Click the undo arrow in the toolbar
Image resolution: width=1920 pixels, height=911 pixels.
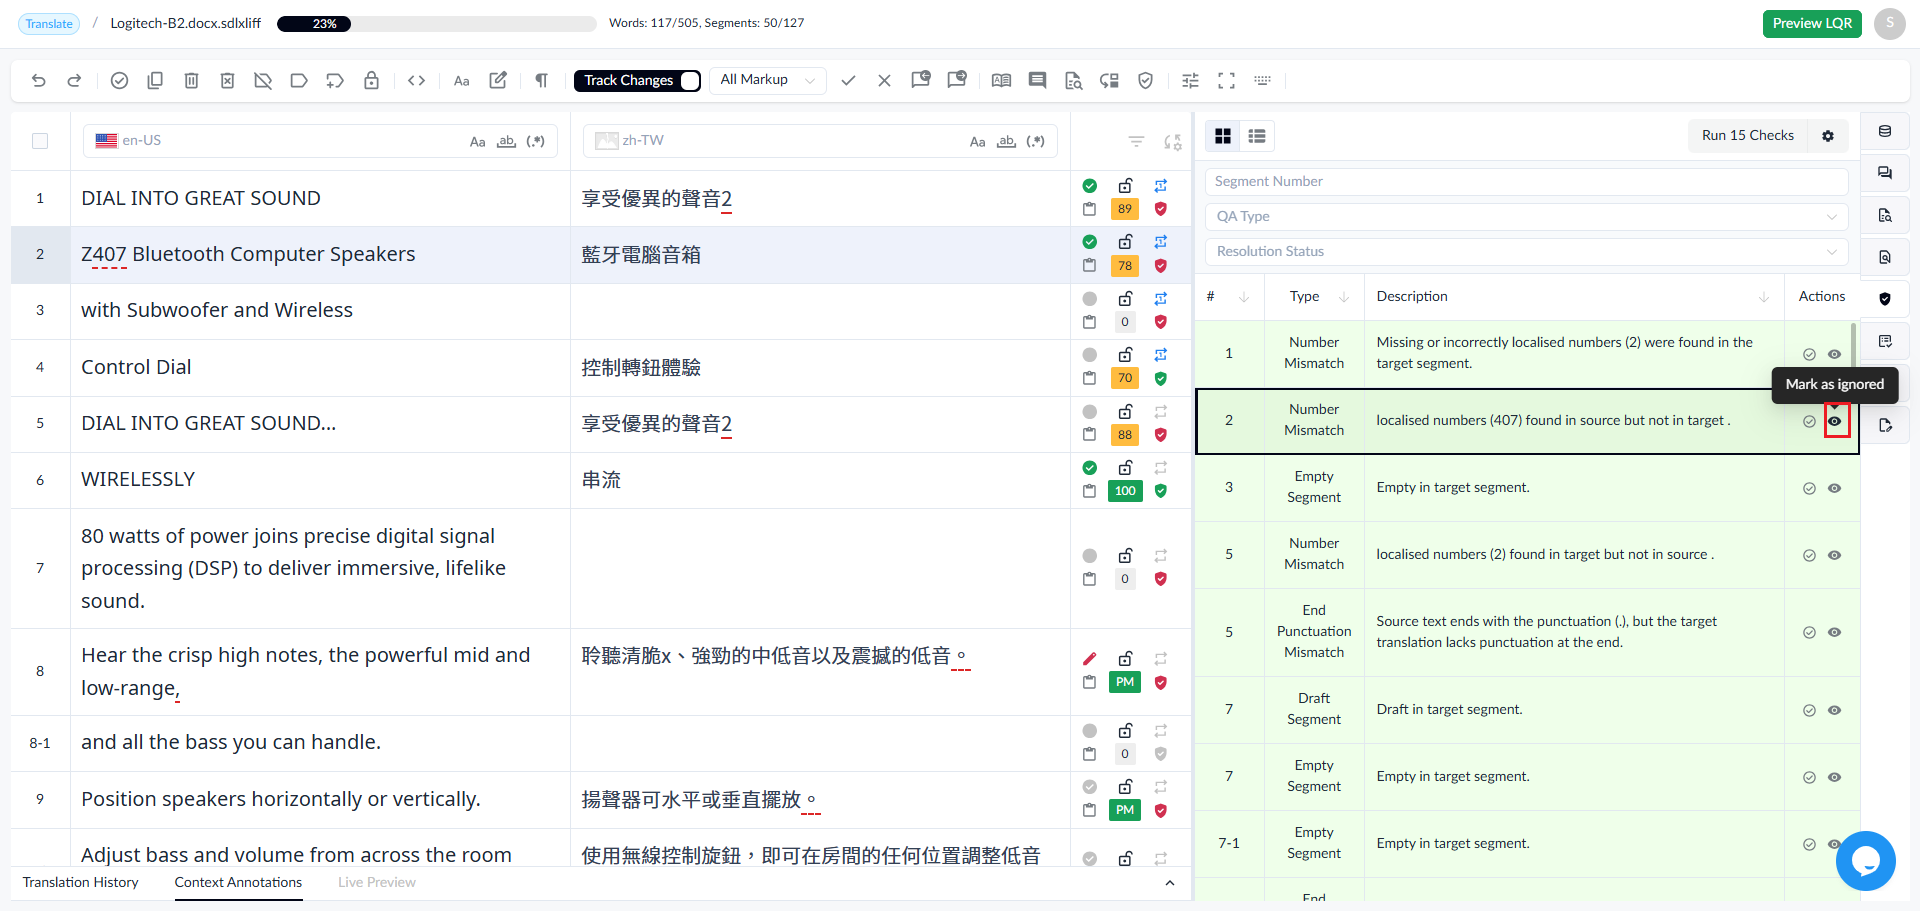[39, 81]
